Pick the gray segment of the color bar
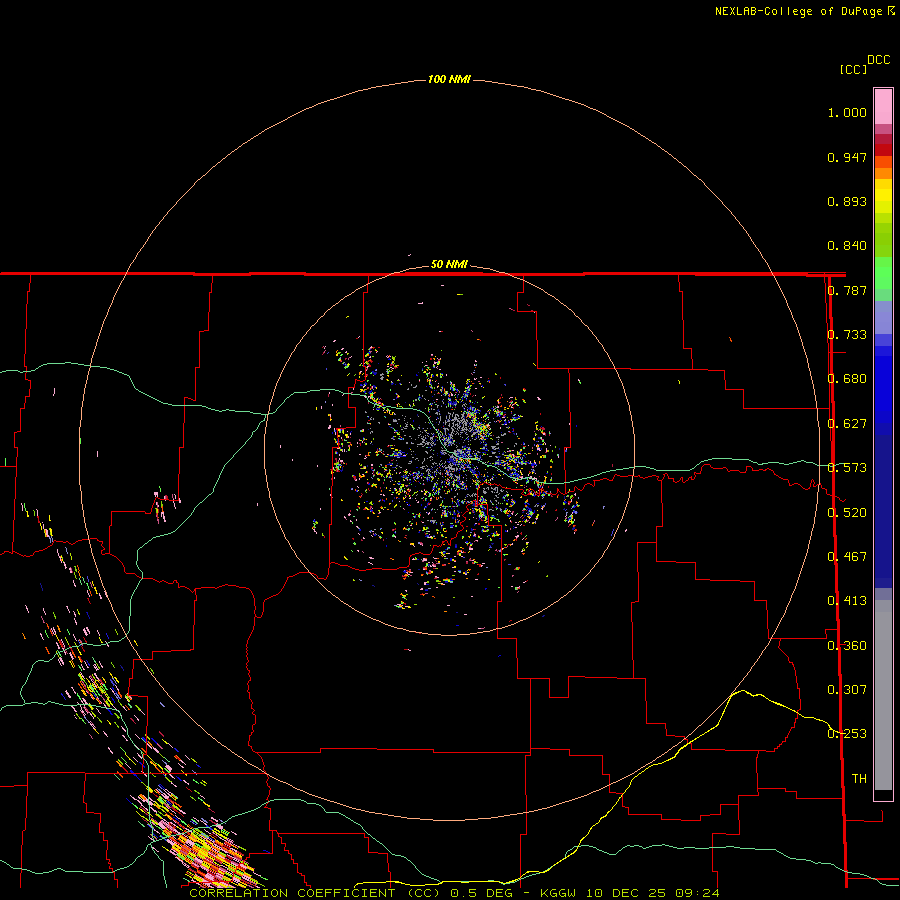The width and height of the screenshot is (900, 900). coord(883,695)
